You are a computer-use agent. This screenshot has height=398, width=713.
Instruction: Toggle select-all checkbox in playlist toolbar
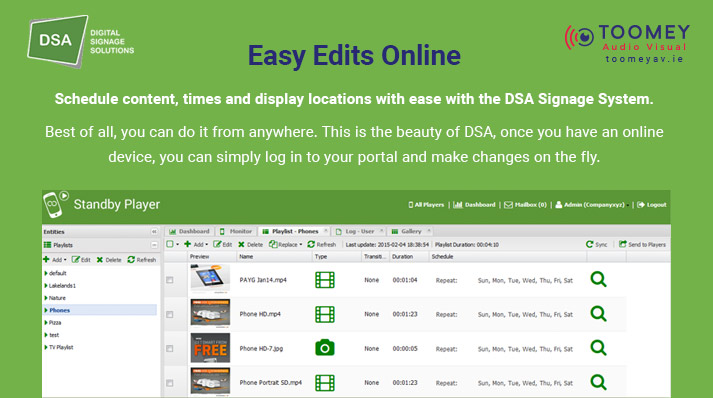(x=170, y=244)
